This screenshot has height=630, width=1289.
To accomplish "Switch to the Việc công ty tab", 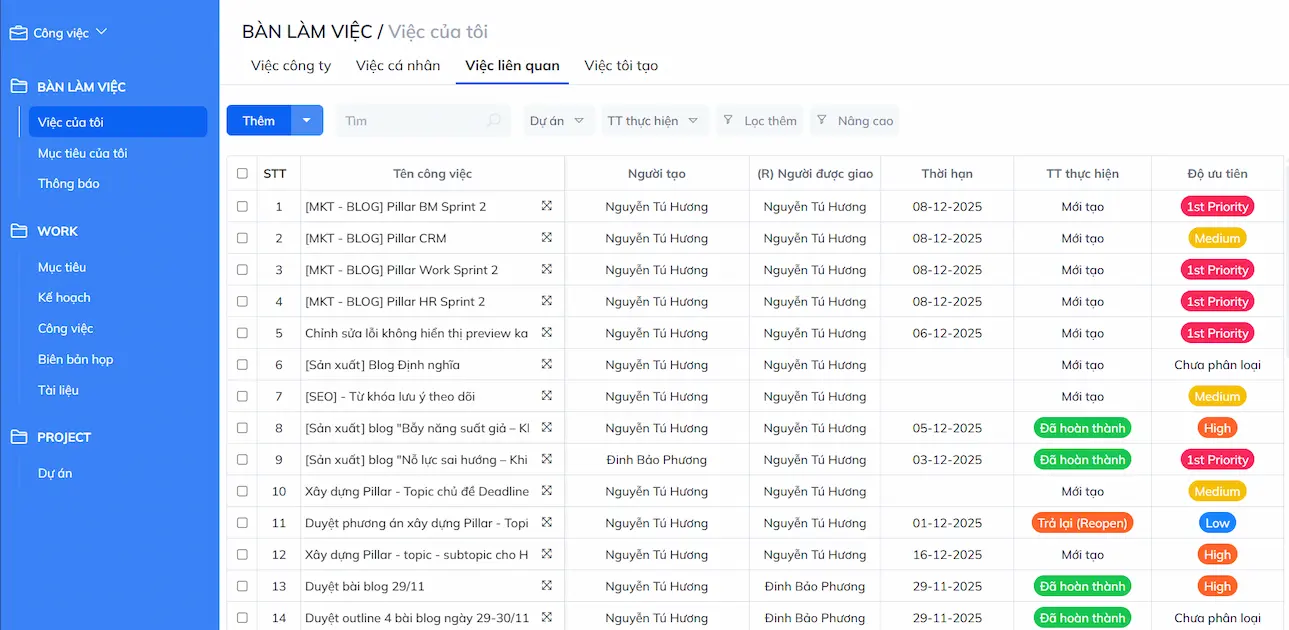I will click(x=291, y=66).
